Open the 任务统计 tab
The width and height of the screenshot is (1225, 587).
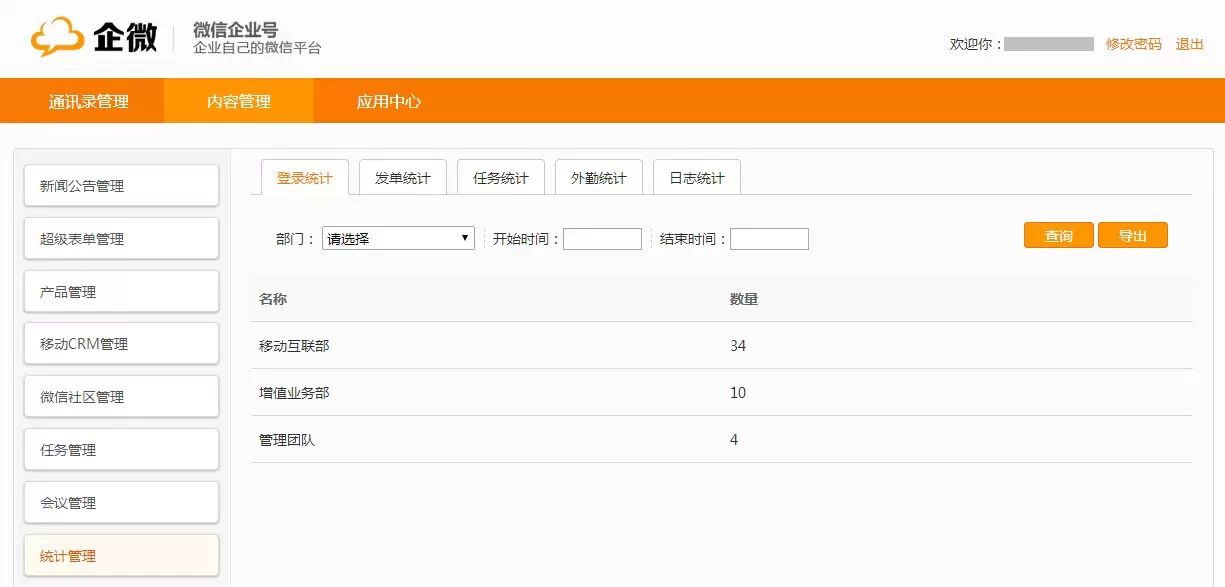501,178
